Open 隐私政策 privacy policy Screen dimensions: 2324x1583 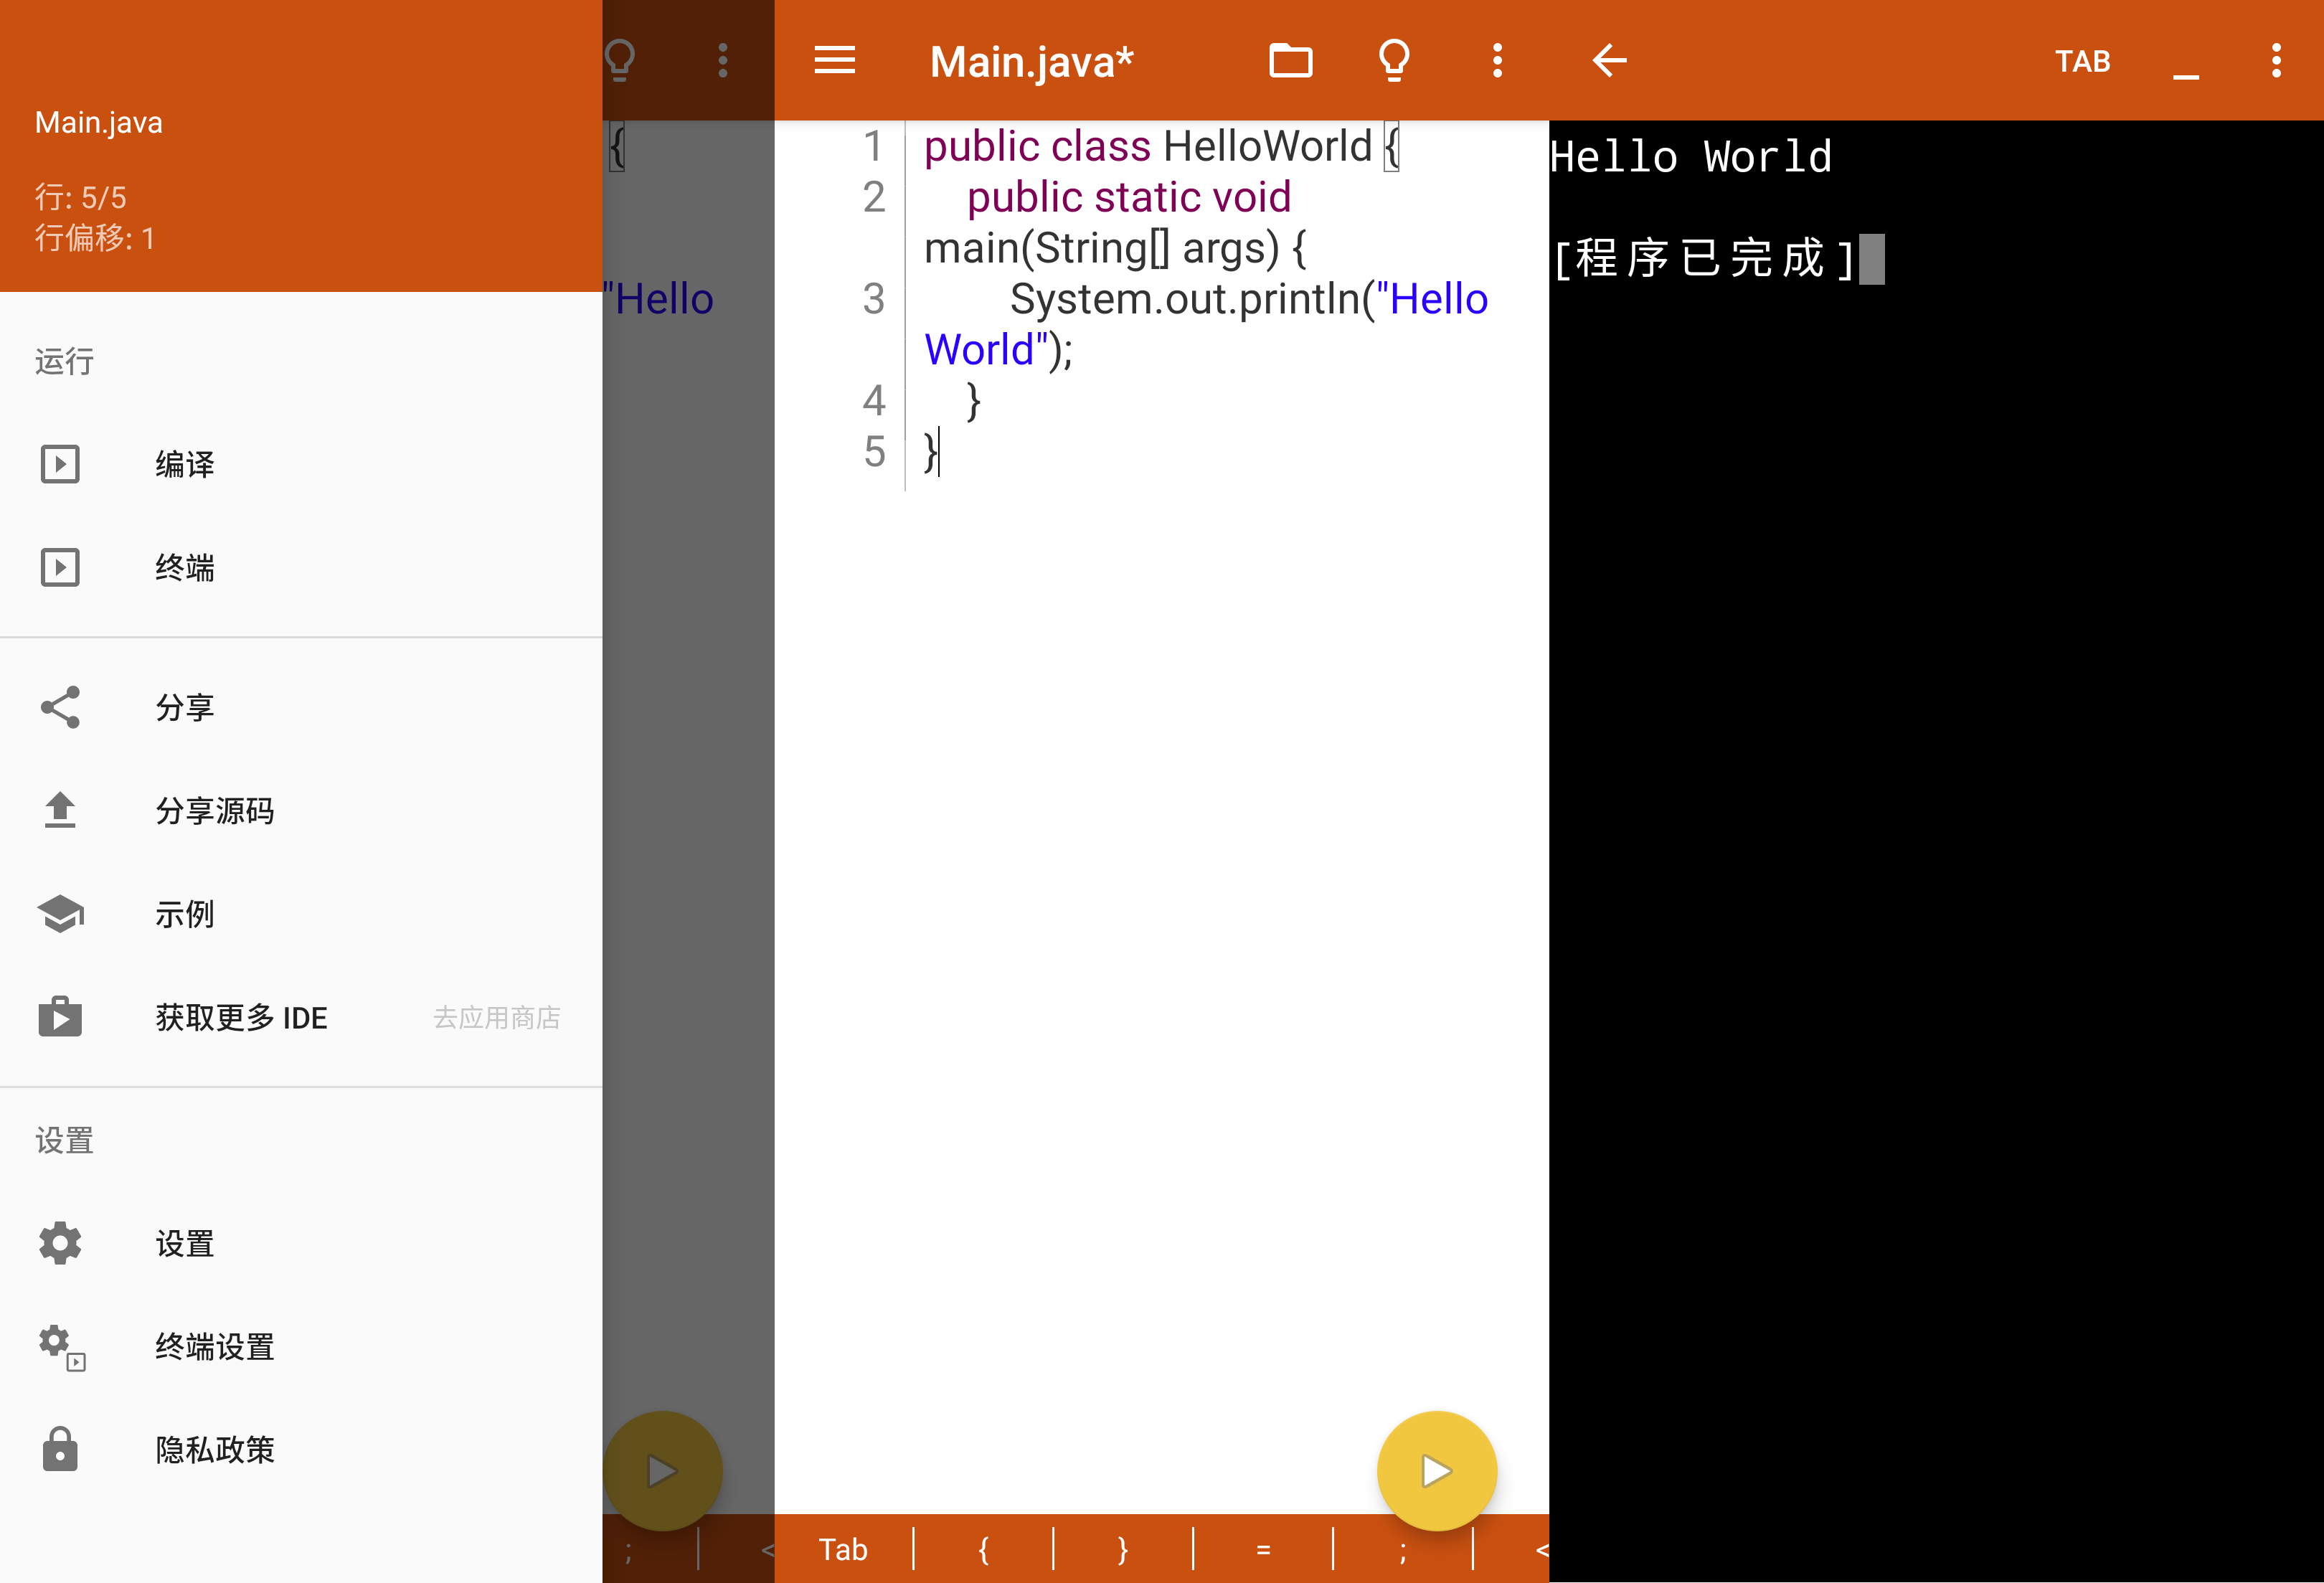[x=214, y=1450]
